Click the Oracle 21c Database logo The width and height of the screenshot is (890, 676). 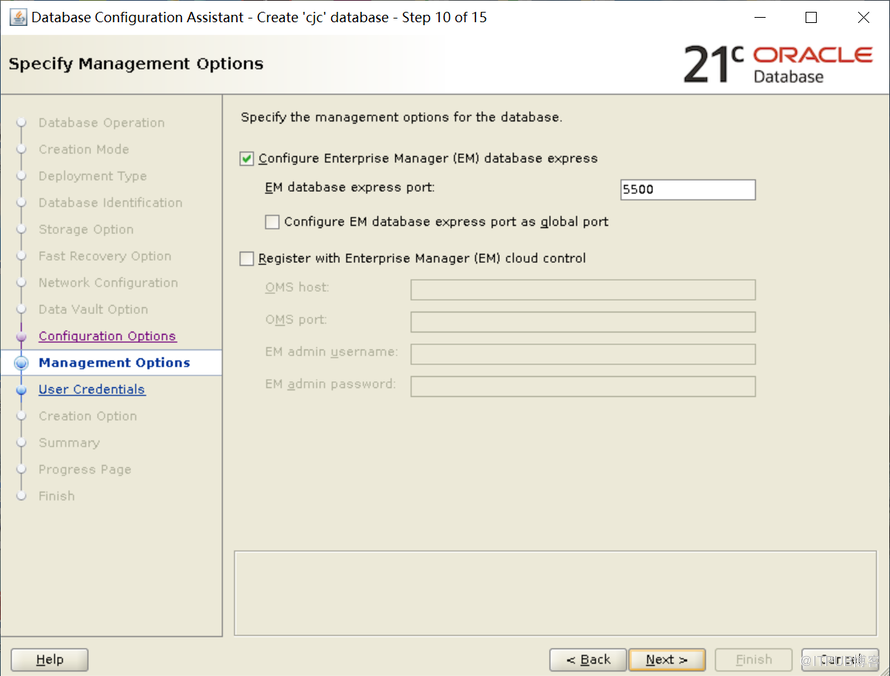(x=778, y=64)
